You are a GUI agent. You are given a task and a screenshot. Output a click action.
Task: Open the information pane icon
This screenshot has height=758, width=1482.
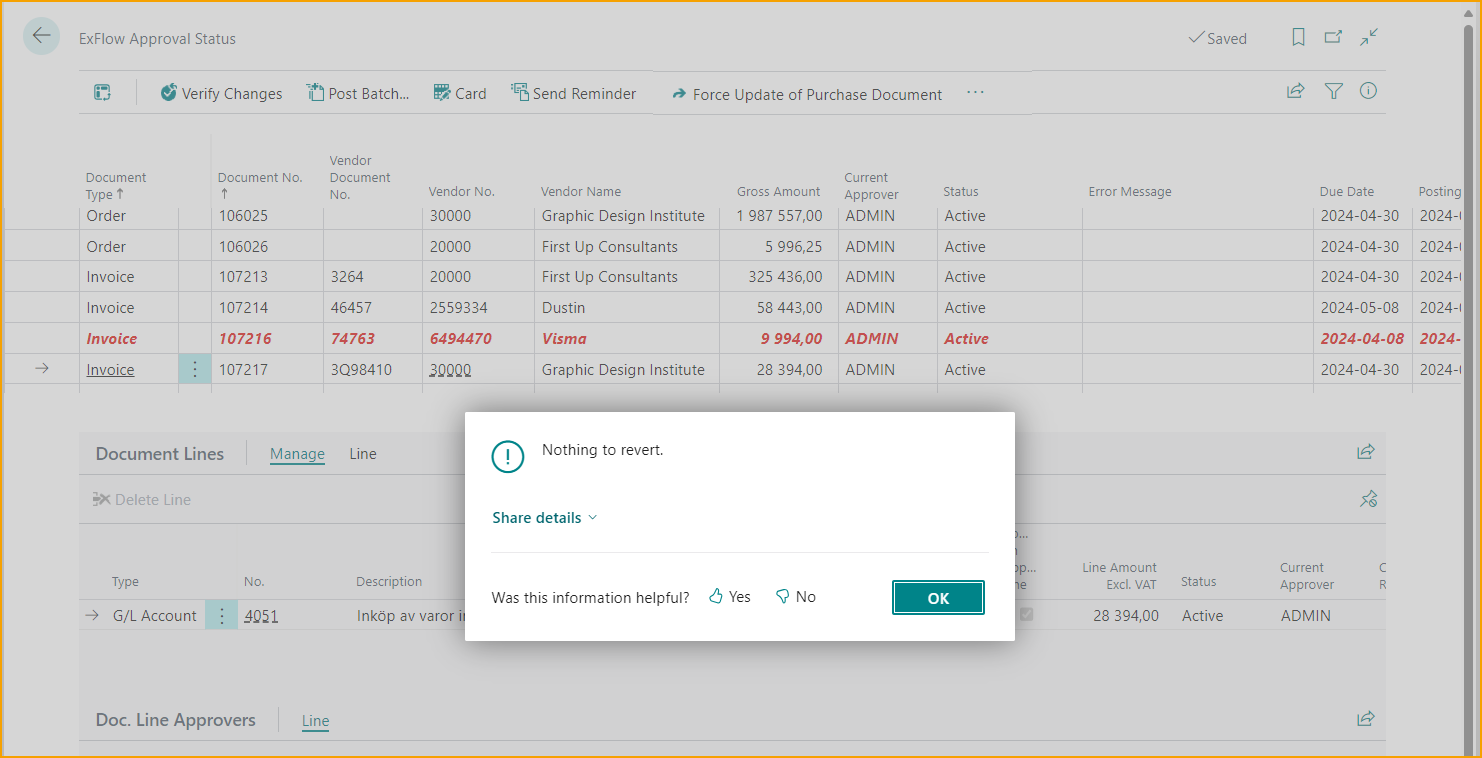pos(1368,91)
